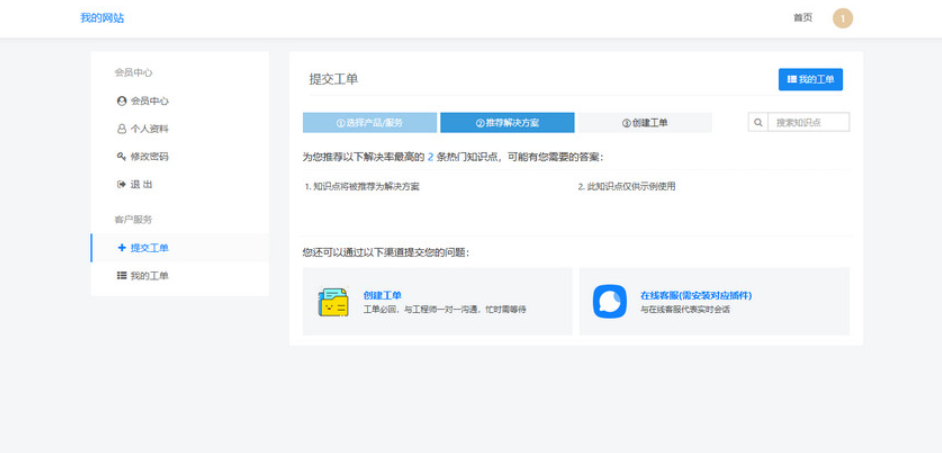Viewport: 942px width, 453px height.
Task: Open the 我的工单 blue button
Action: pos(810,79)
